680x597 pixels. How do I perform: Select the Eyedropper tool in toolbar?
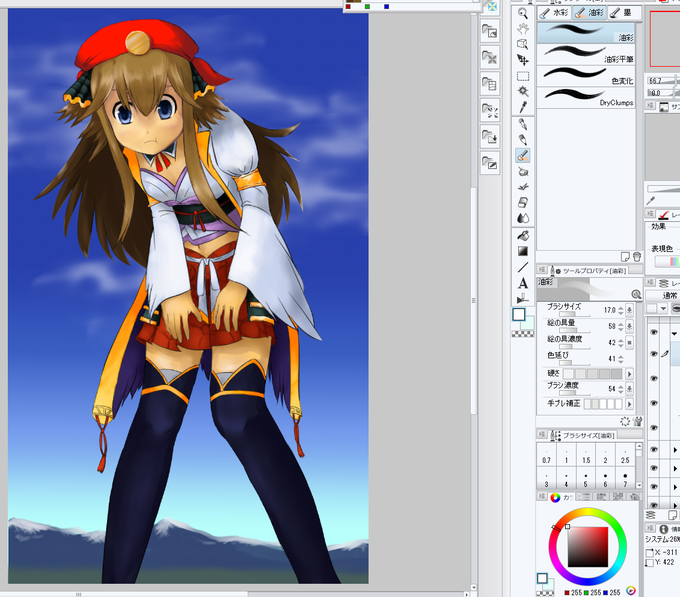523,107
